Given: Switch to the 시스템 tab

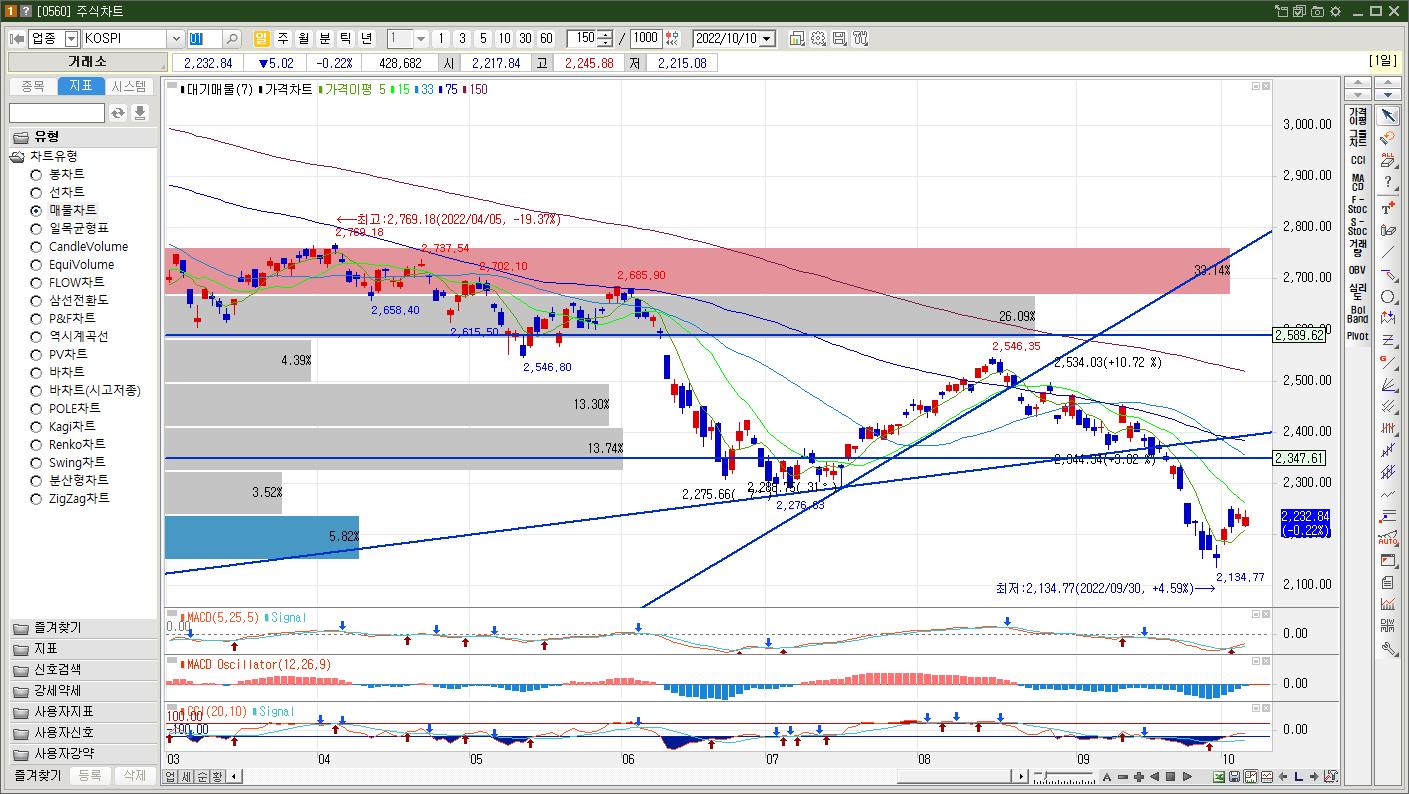Looking at the screenshot, I should pos(129,87).
